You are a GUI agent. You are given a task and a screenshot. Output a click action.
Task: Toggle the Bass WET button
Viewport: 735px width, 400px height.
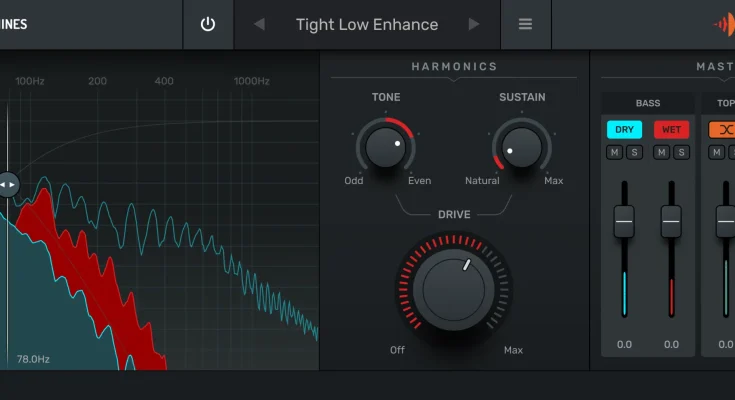[671, 130]
